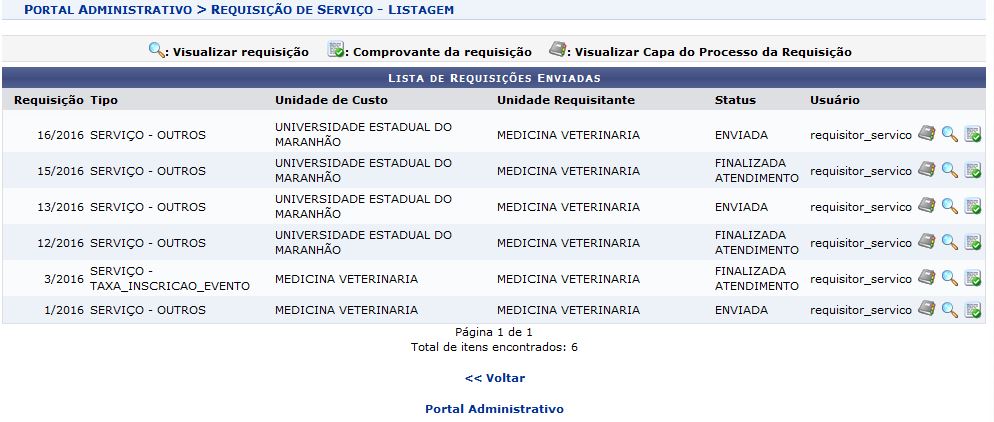Open receipt (comprovante) for requisition 16/2016
The width and height of the screenshot is (994, 422).
pyautogui.click(x=972, y=135)
